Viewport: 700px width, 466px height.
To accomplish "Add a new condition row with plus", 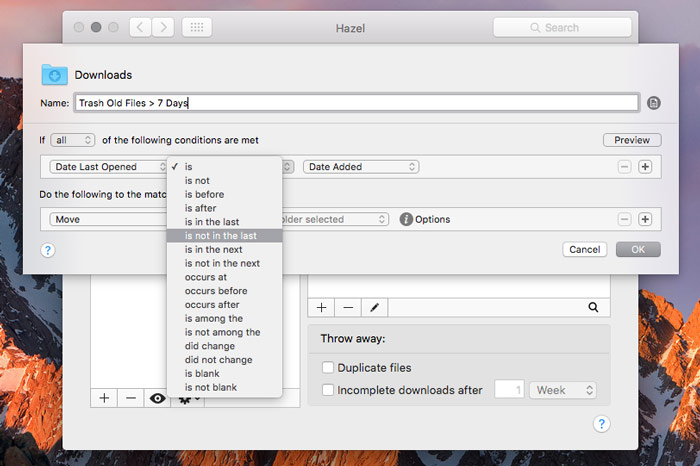I will pos(645,167).
